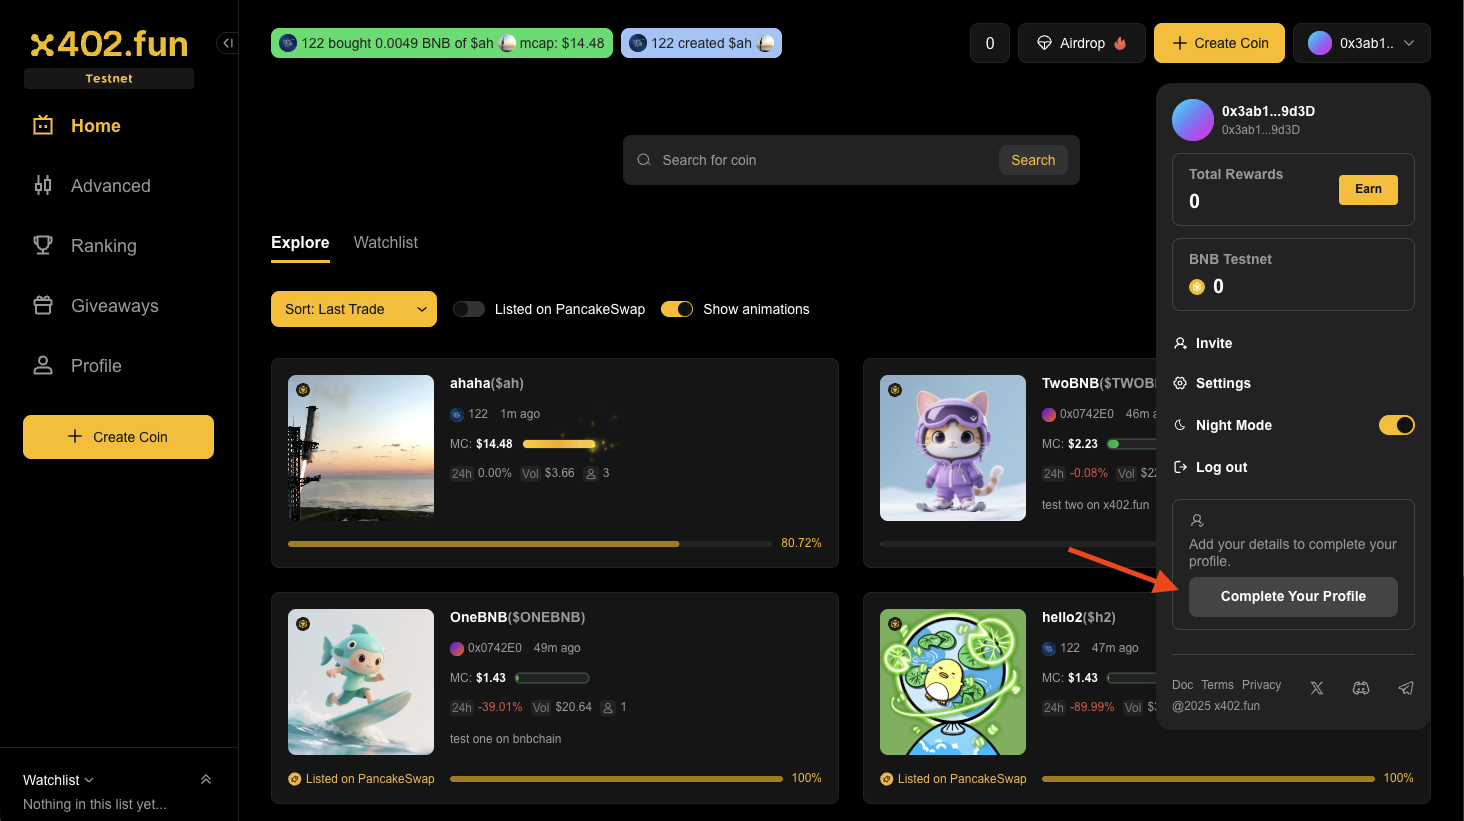
Task: Click the X (Twitter) social icon
Action: click(1317, 688)
